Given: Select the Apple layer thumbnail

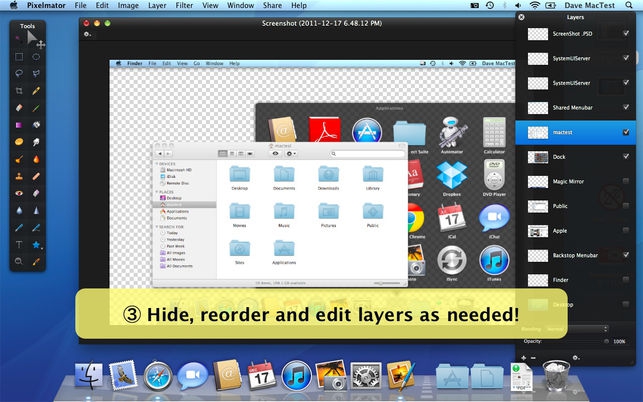Looking at the screenshot, I should pyautogui.click(x=538, y=231).
